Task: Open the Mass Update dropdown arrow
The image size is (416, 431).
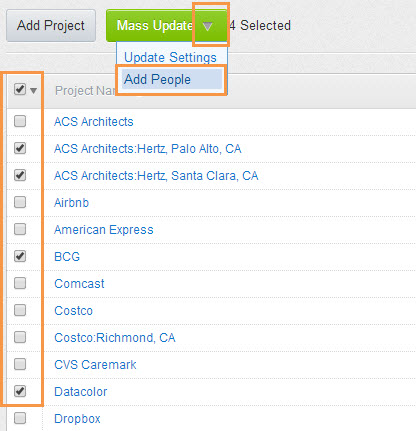Action: click(208, 26)
